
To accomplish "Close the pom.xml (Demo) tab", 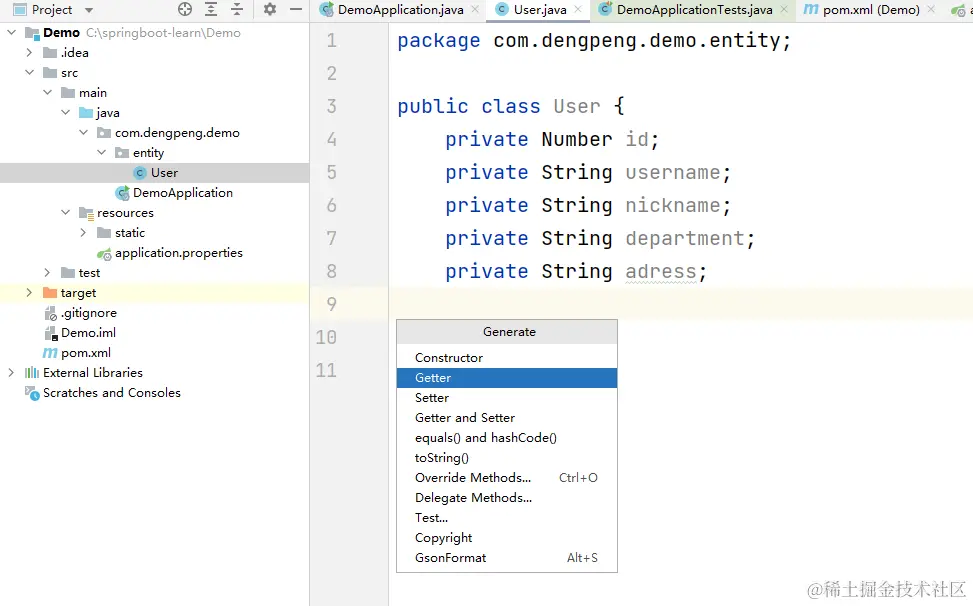I will pyautogui.click(x=931, y=9).
